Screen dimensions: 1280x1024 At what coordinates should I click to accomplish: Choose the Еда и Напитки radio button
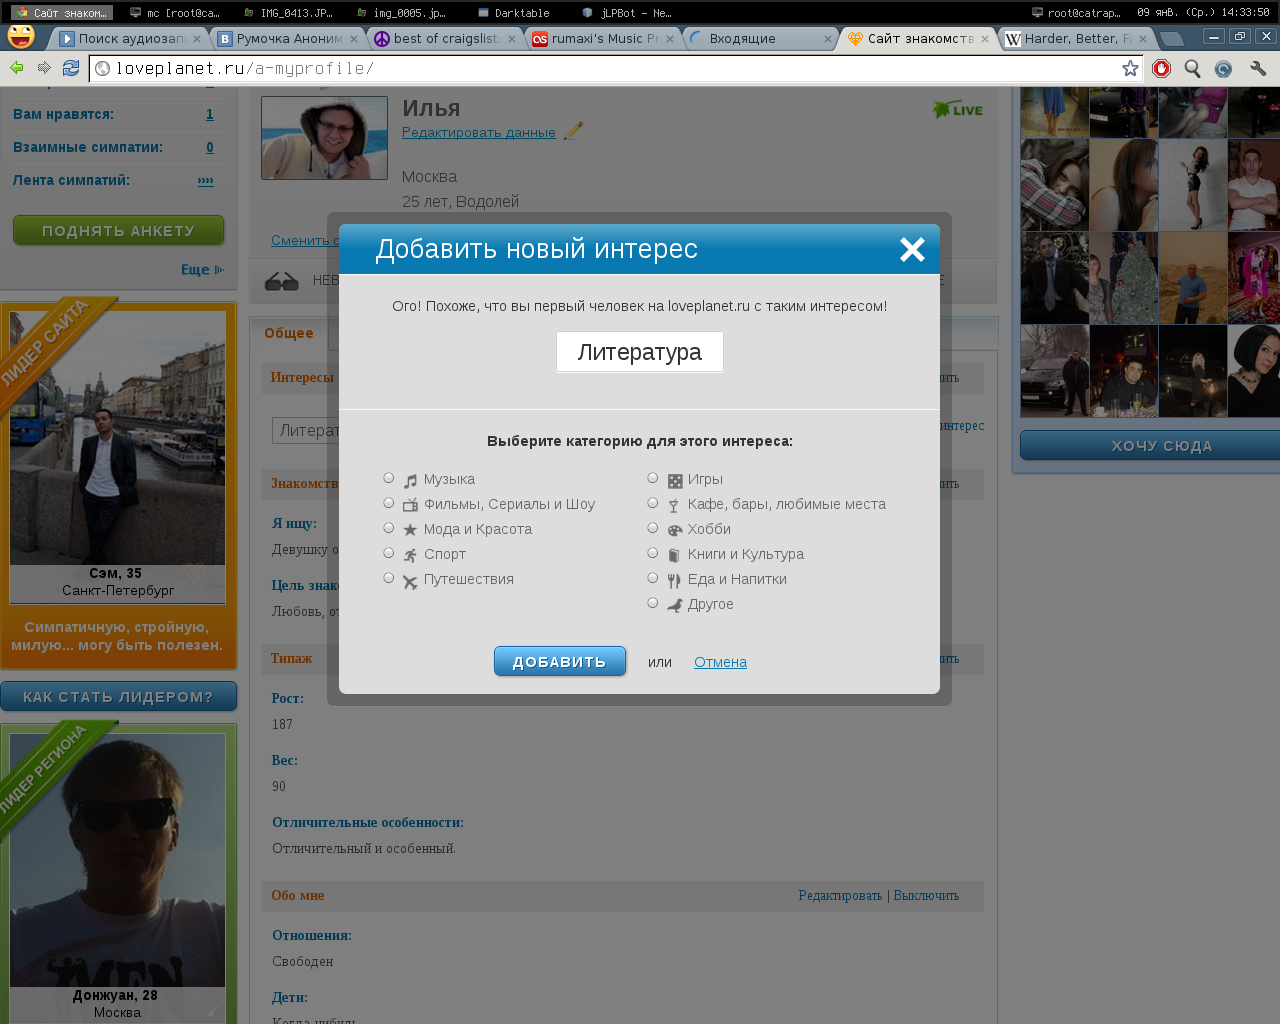[x=652, y=578]
